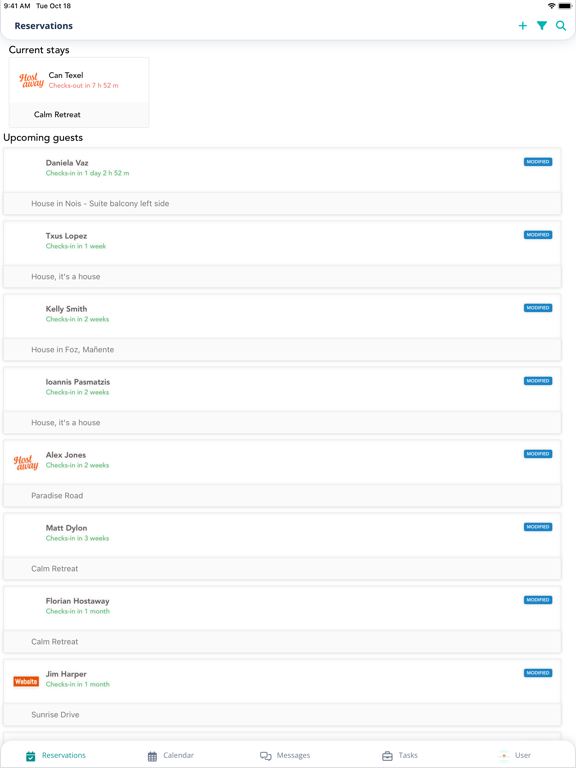Viewport: 576px width, 768px height.
Task: Click 'Calm Retreat' under Matt Dylon
Action: pyautogui.click(x=54, y=568)
